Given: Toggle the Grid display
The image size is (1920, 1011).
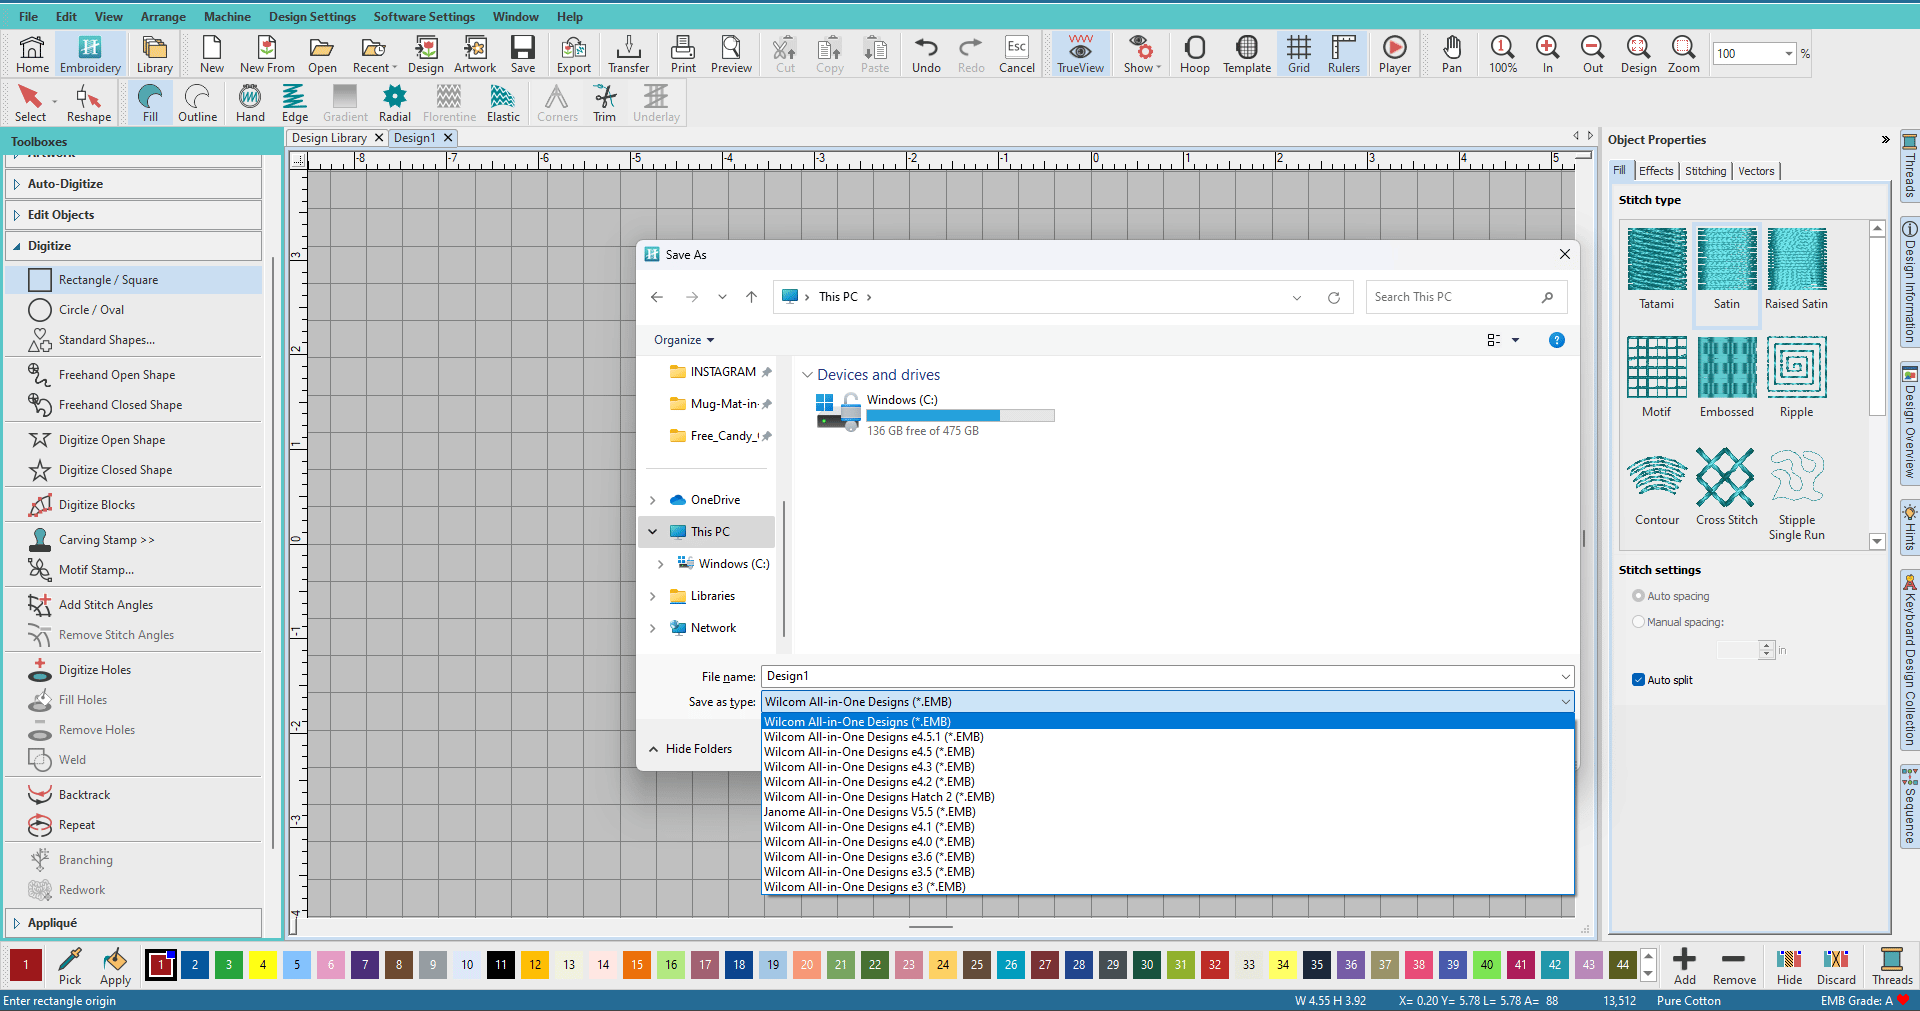Looking at the screenshot, I should (x=1298, y=54).
